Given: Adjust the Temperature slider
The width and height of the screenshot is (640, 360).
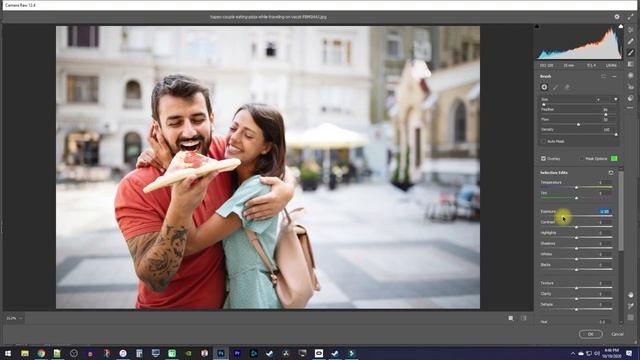Looking at the screenshot, I should (576, 187).
